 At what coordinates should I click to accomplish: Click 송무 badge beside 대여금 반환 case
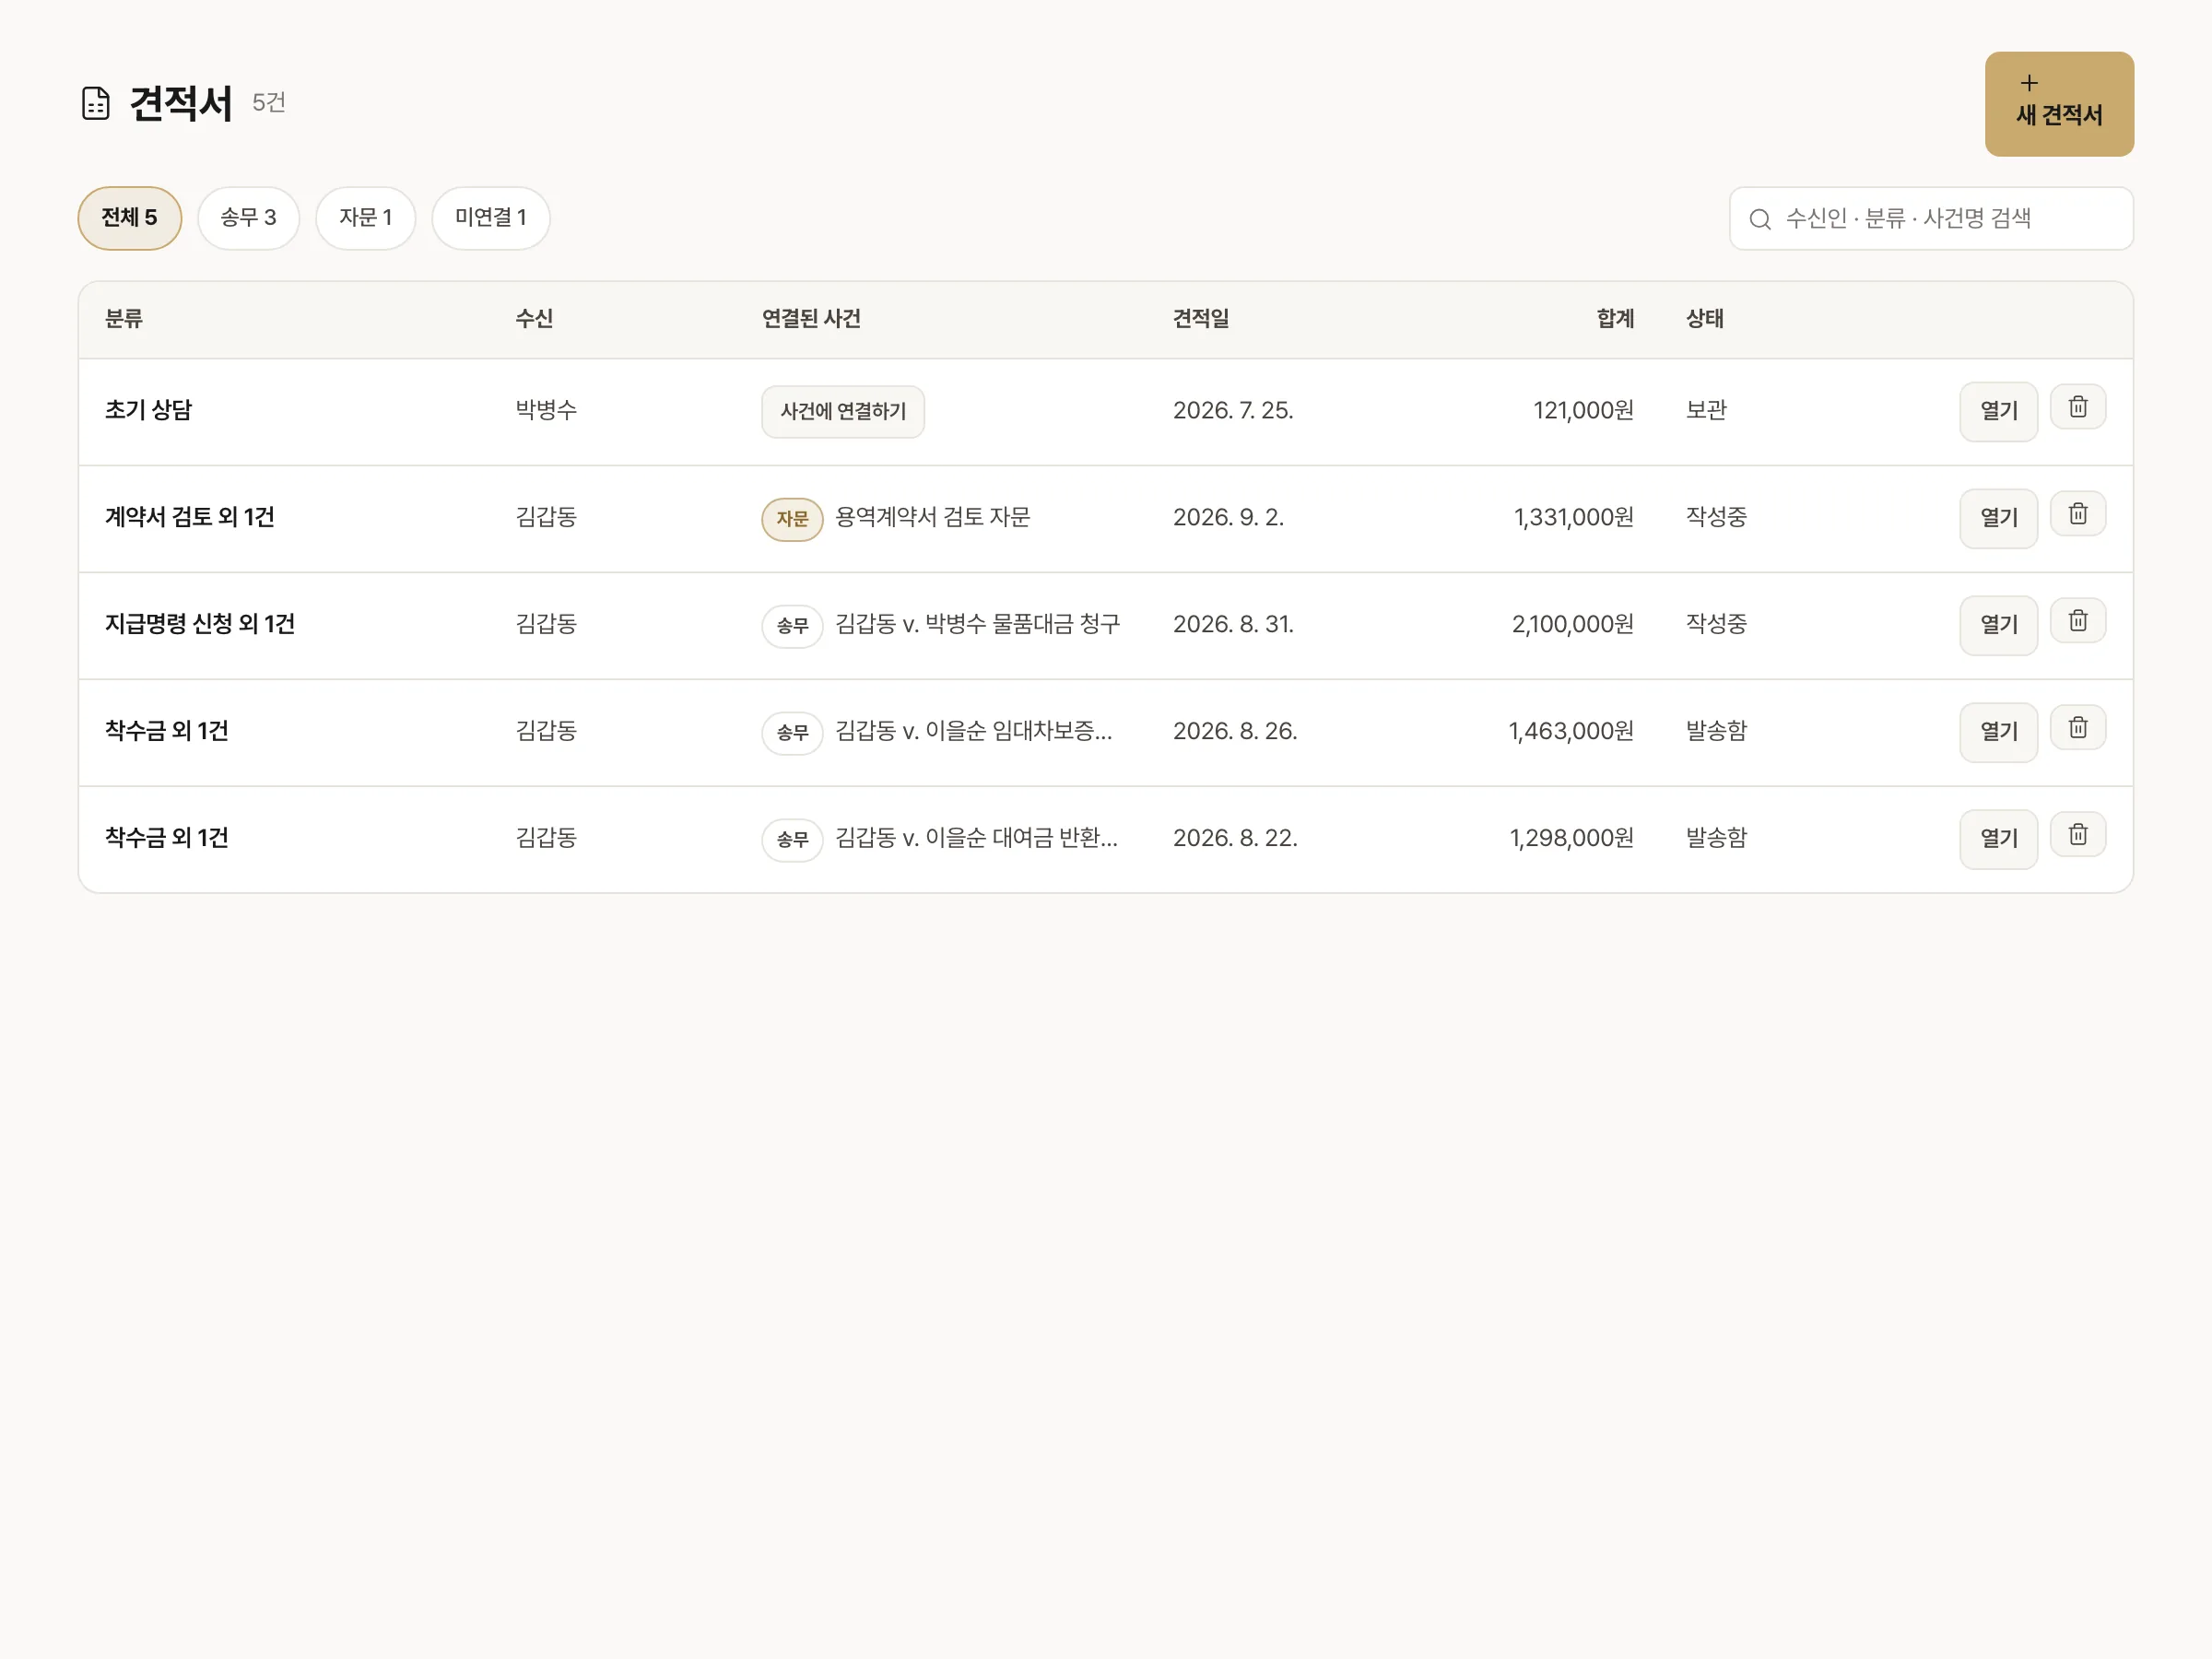tap(792, 840)
